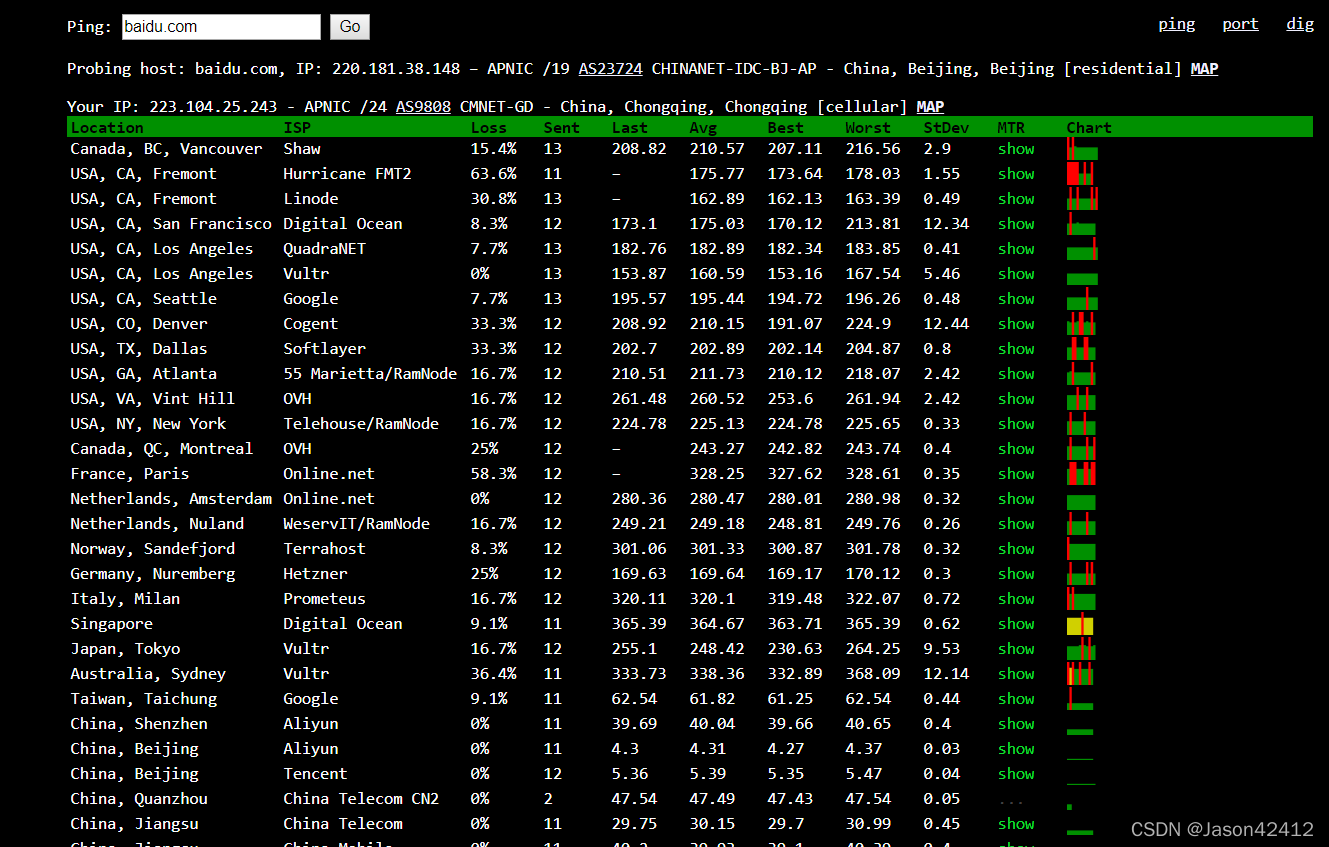Show MTR for Norway Terrahost row

1016,549
